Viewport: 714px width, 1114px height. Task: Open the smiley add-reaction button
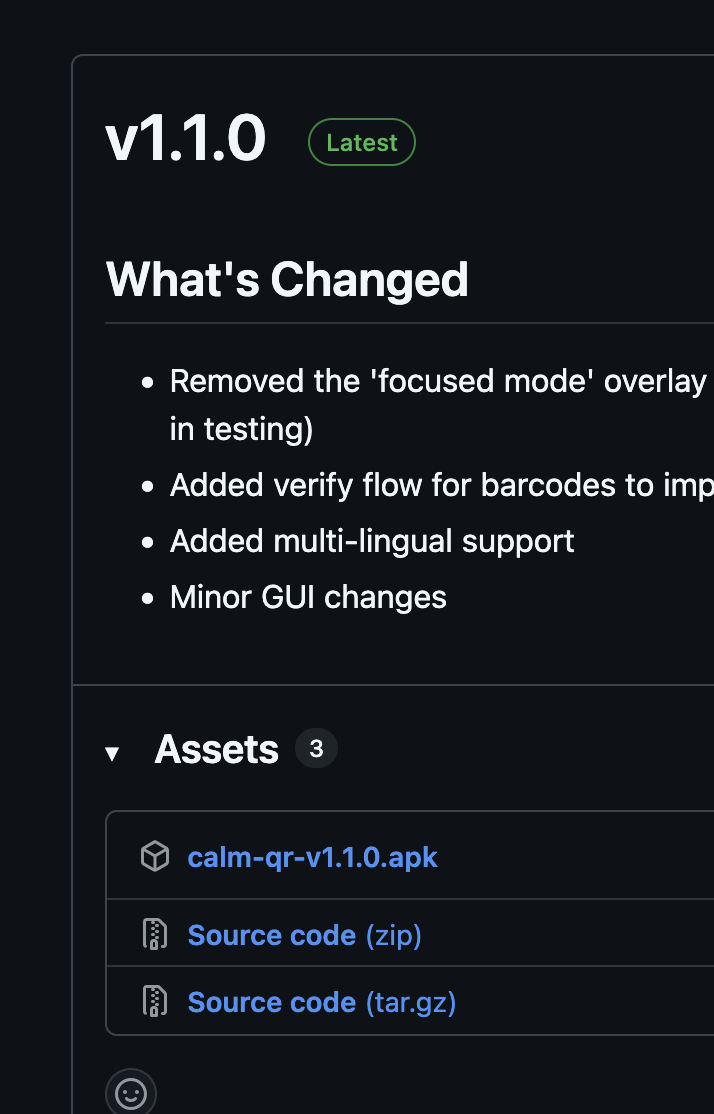click(131, 1093)
